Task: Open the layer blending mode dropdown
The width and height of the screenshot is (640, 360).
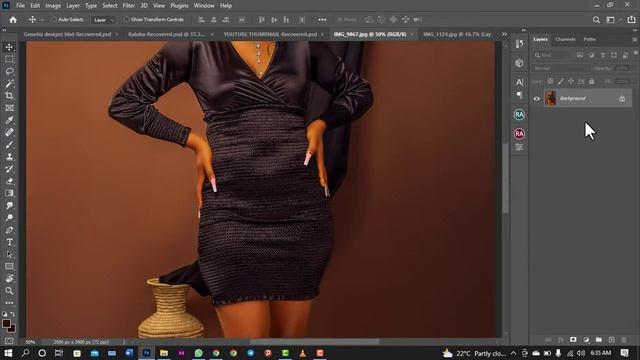Action: tap(561, 68)
